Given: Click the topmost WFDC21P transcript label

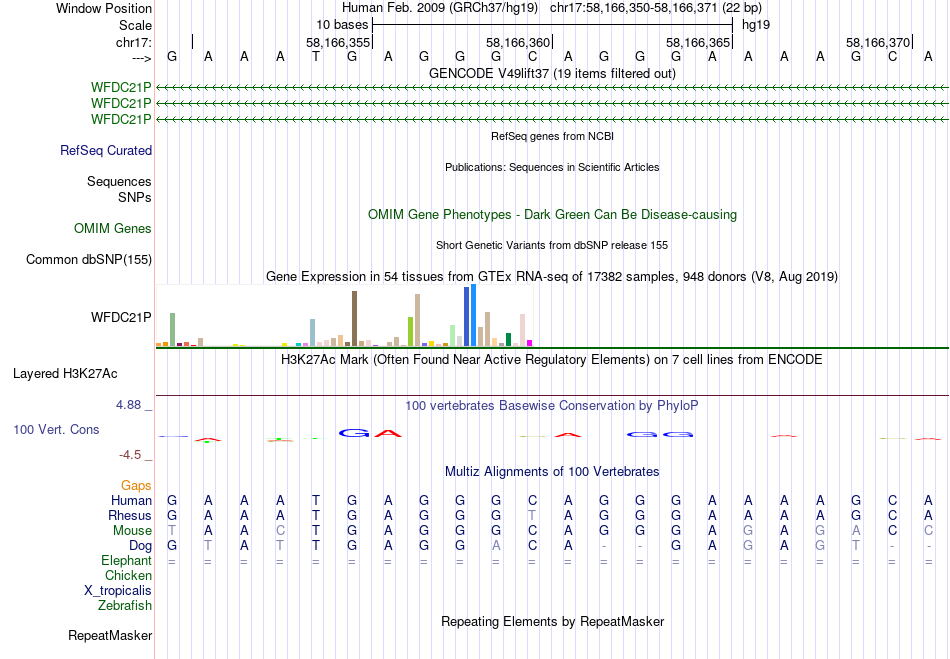Looking at the screenshot, I should coord(121,88).
